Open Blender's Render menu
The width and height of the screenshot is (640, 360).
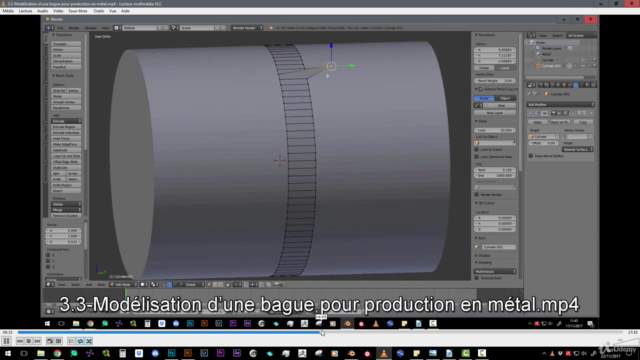[x=74, y=28]
